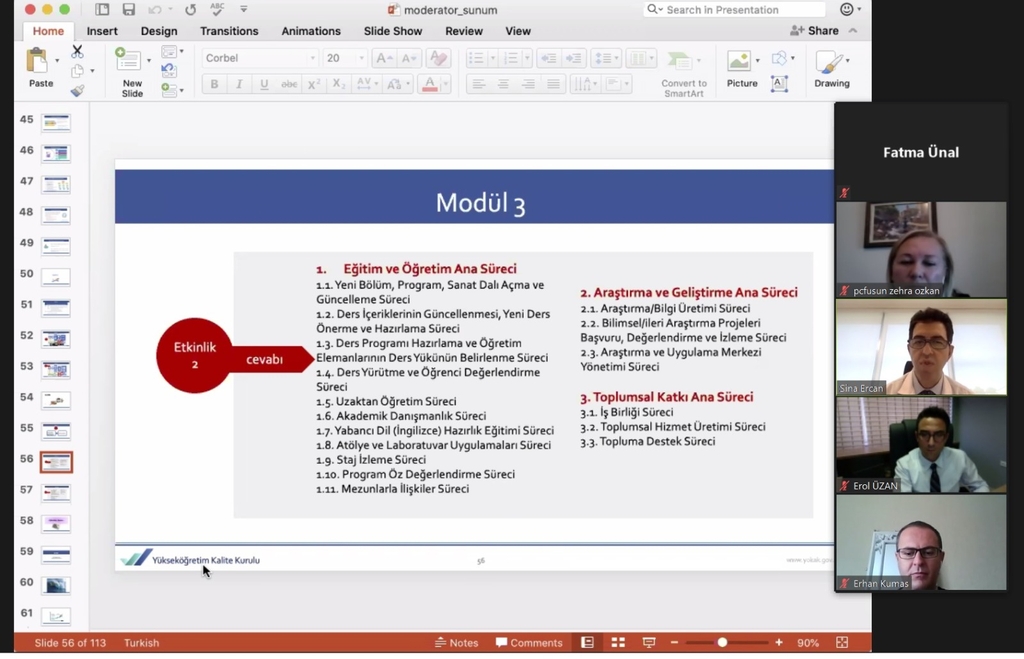
Task: Switch to Slide Sorter view icon
Action: click(618, 643)
